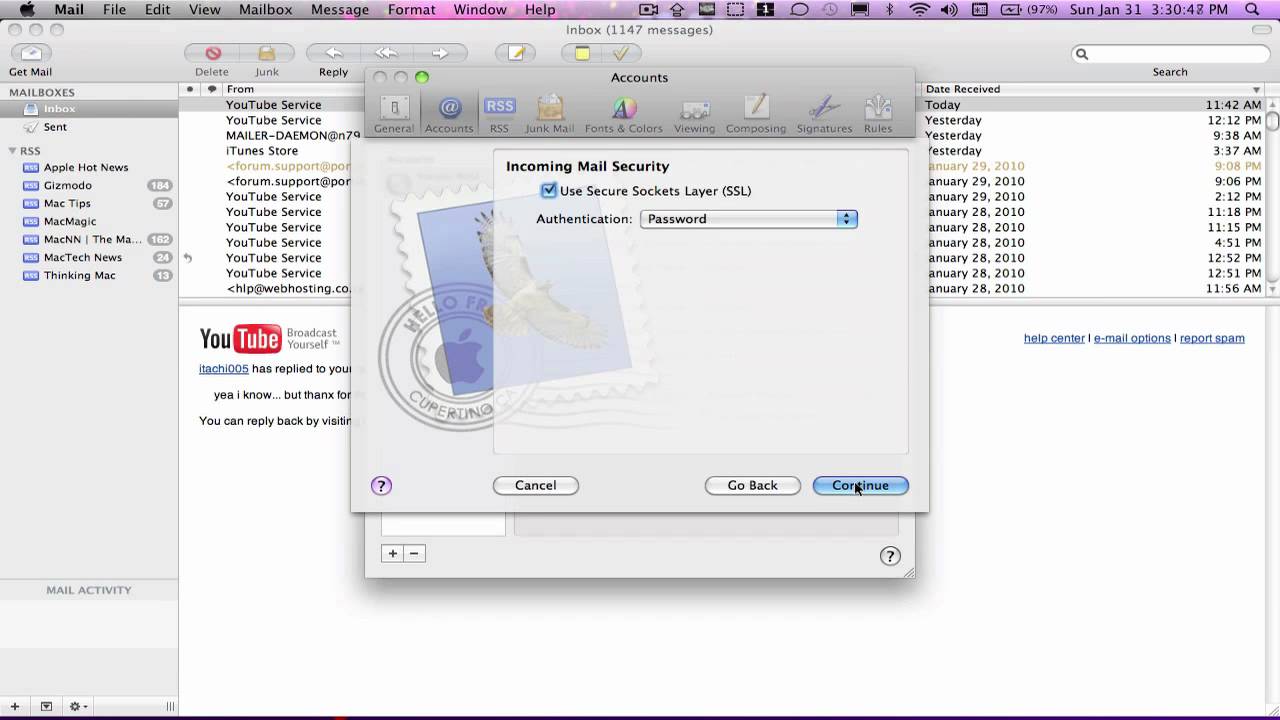Click the Reply All double-arrow button

point(386,54)
